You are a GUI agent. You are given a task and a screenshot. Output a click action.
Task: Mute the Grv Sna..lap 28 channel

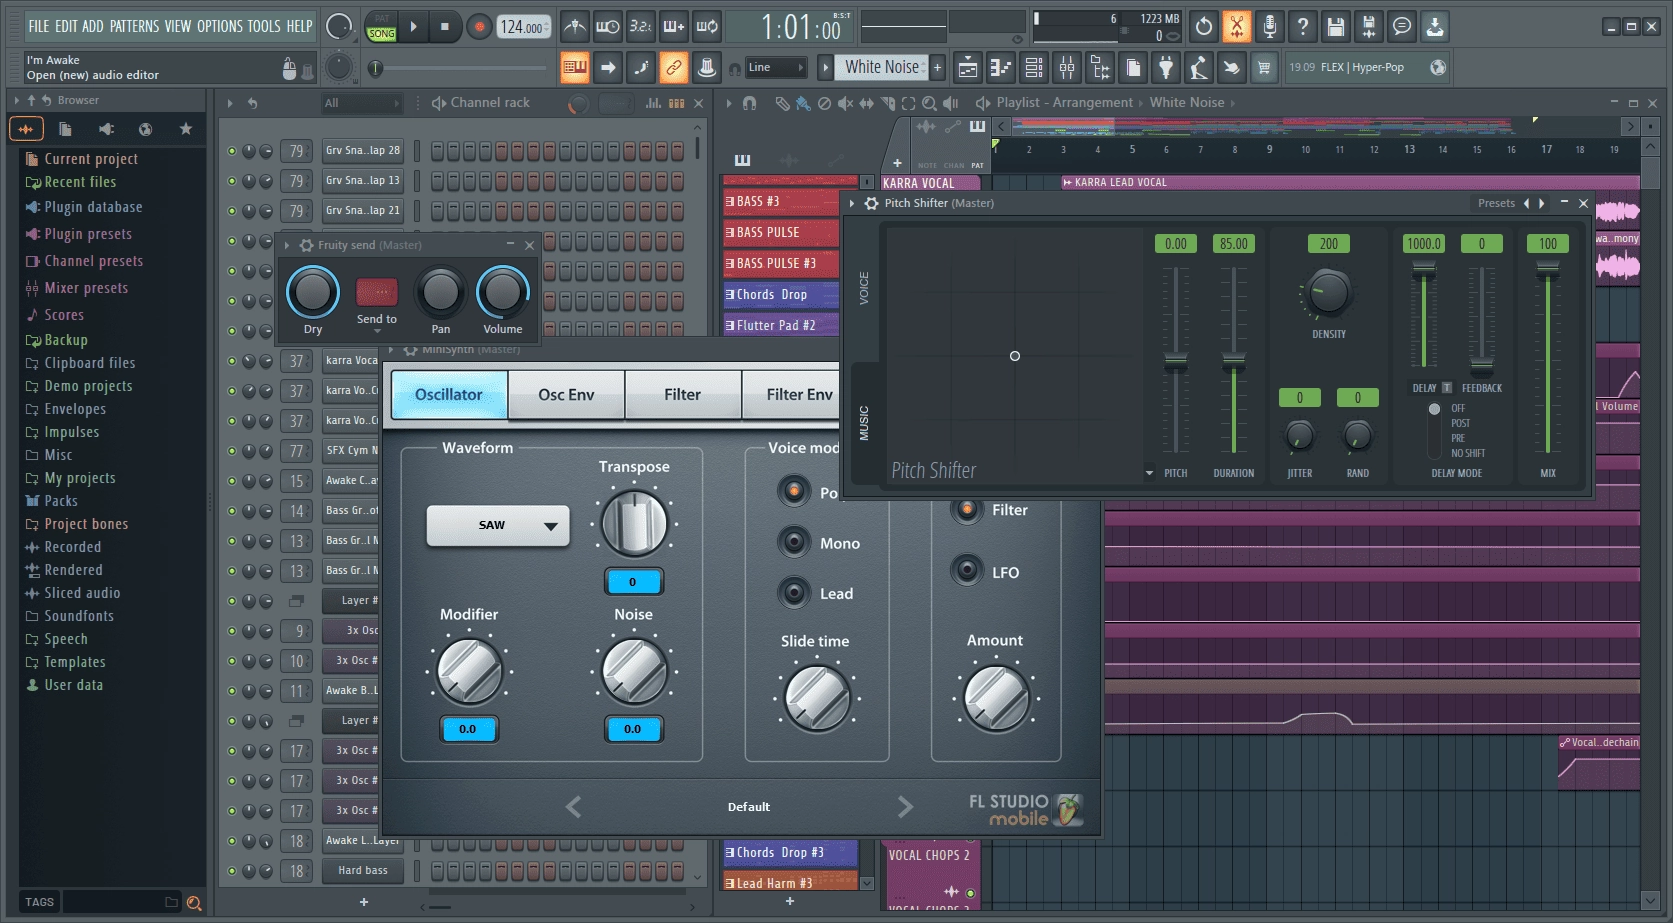point(232,152)
